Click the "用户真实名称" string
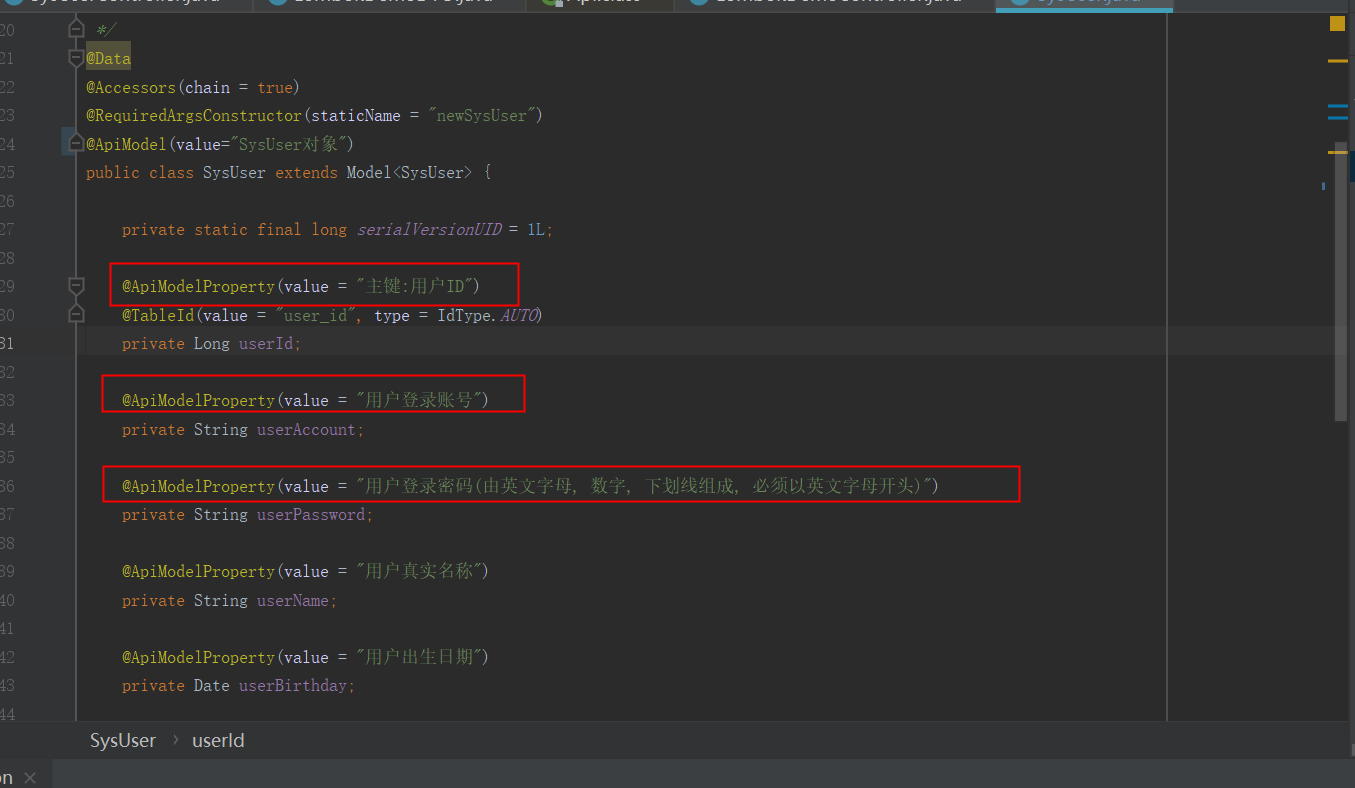Screen dimensions: 1355x788 tap(422, 572)
